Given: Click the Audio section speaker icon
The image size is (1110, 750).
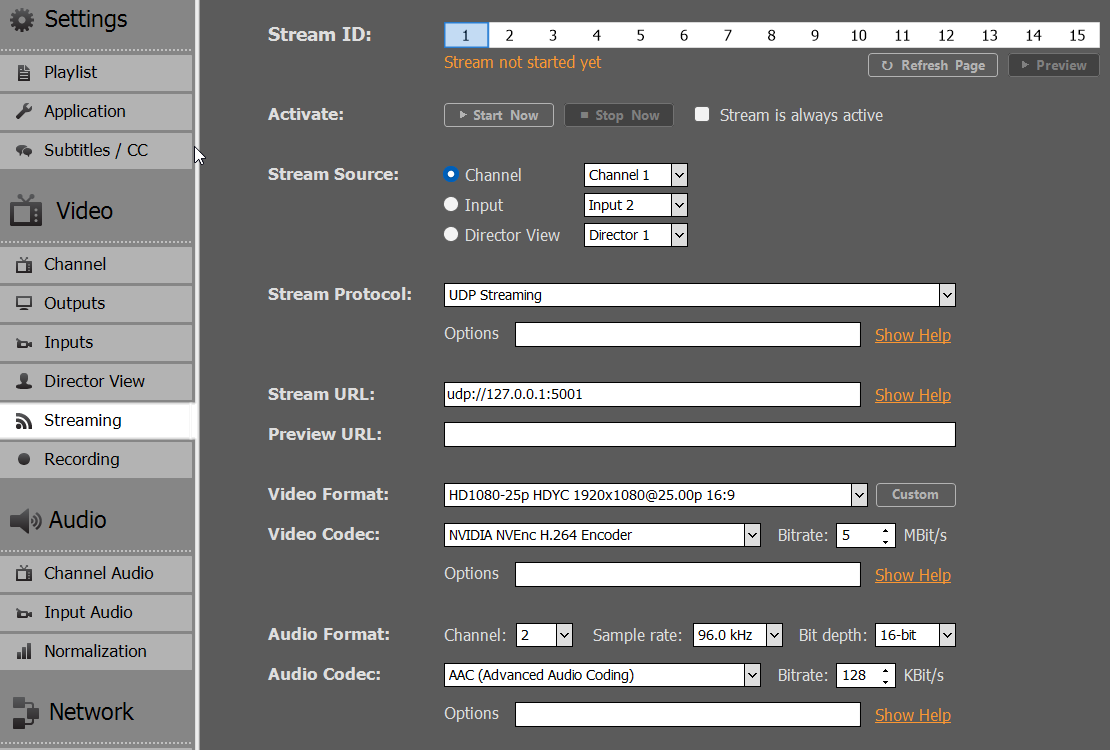Looking at the screenshot, I should 25,521.
